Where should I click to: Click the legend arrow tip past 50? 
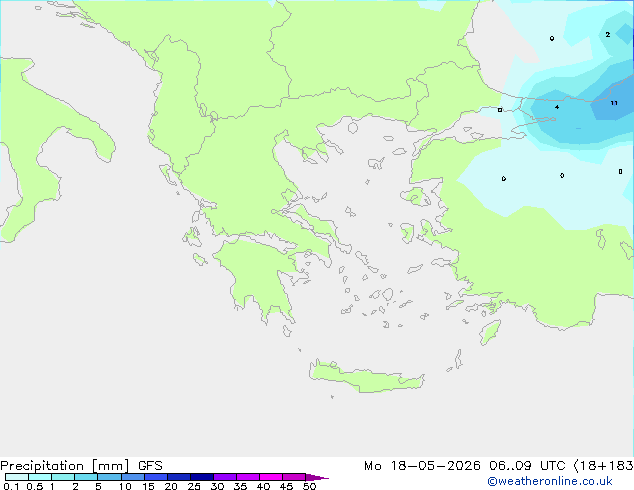point(317,477)
